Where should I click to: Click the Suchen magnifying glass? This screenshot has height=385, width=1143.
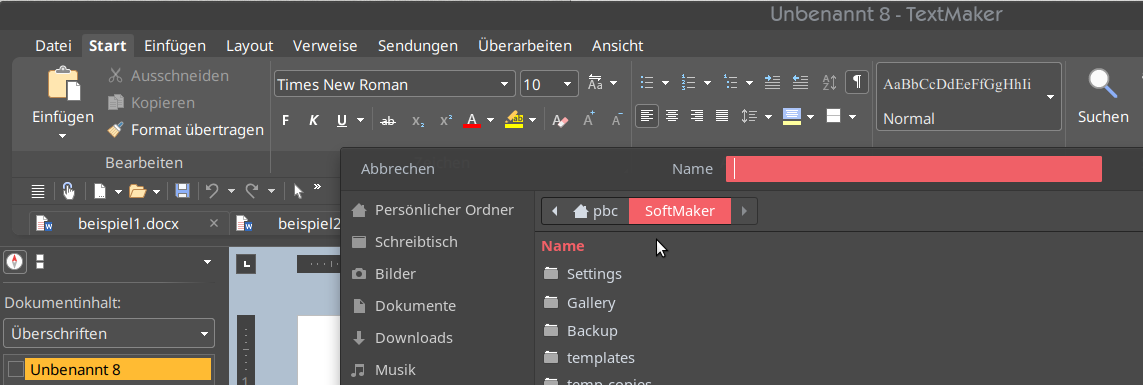(1103, 85)
